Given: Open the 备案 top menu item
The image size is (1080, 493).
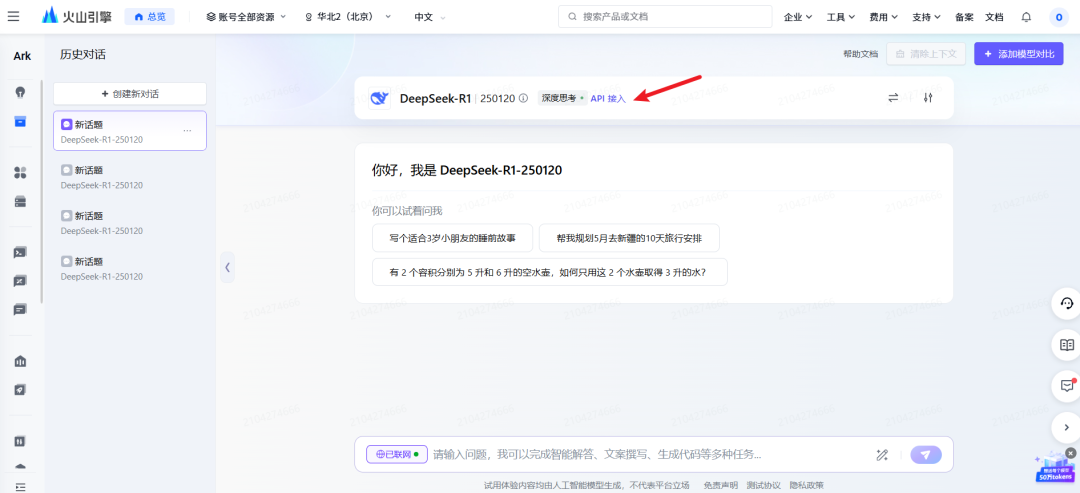Looking at the screenshot, I should [964, 17].
